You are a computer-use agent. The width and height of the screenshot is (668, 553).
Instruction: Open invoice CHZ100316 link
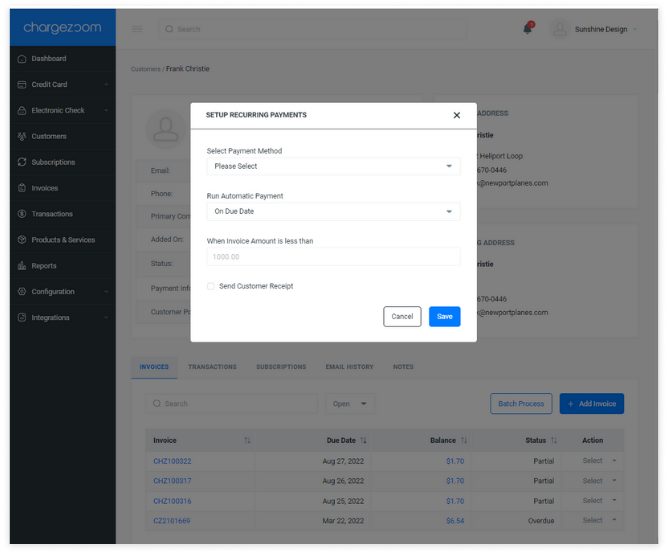173,501
